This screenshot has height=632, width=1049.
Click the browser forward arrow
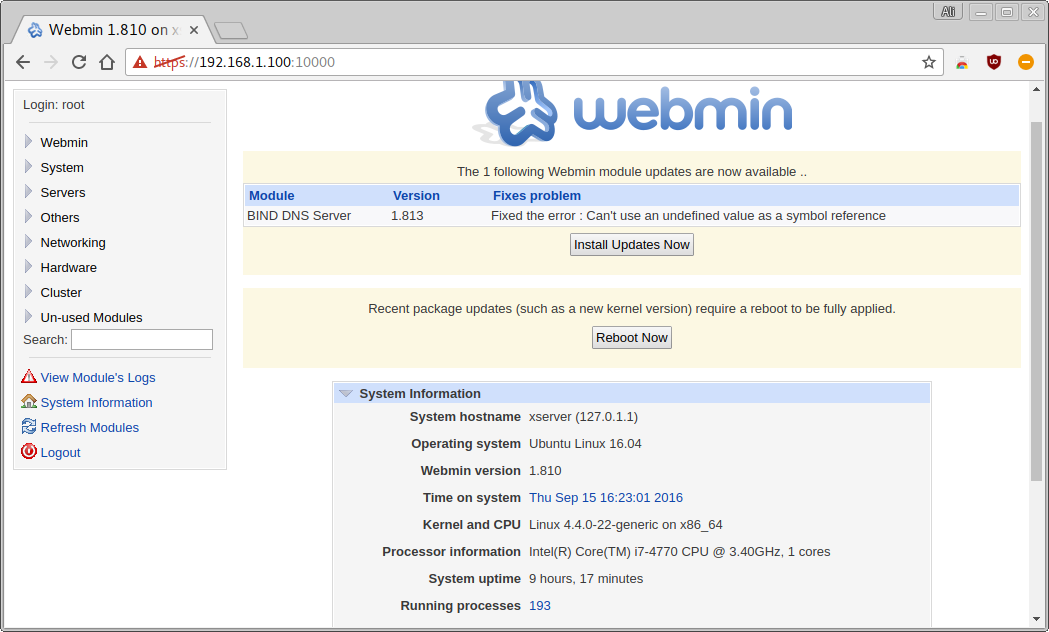(51, 62)
